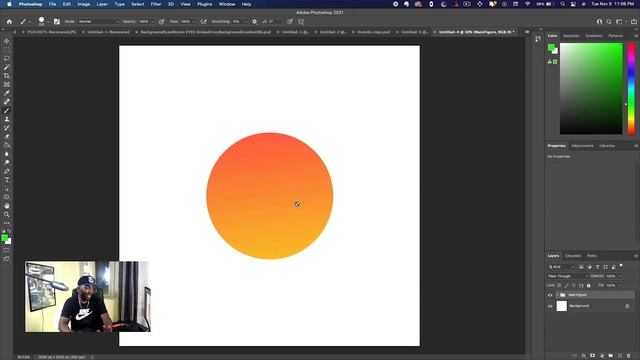The image size is (640, 360).
Task: Open brush settings gear in options bar
Action: coord(254,22)
